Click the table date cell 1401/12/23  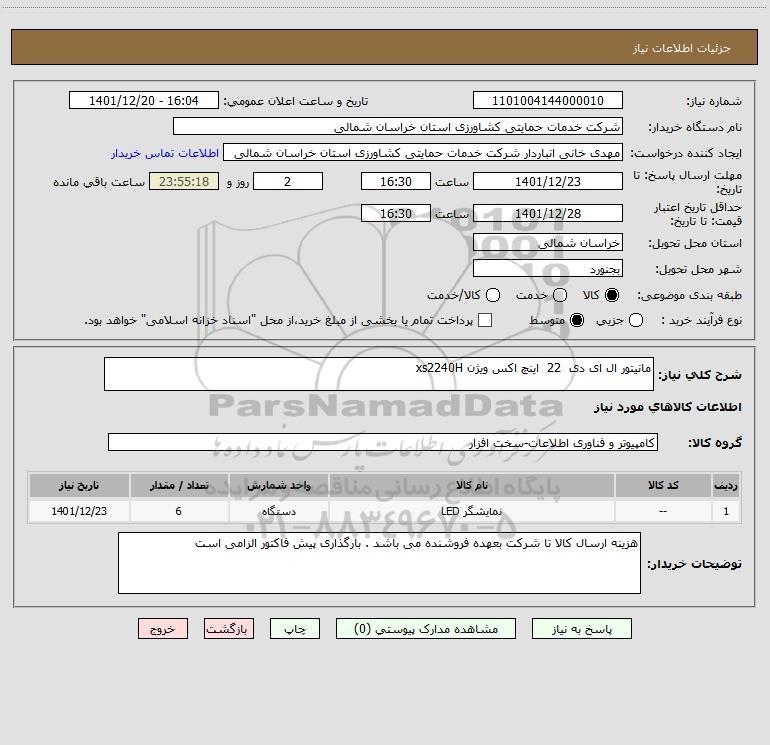(x=79, y=511)
